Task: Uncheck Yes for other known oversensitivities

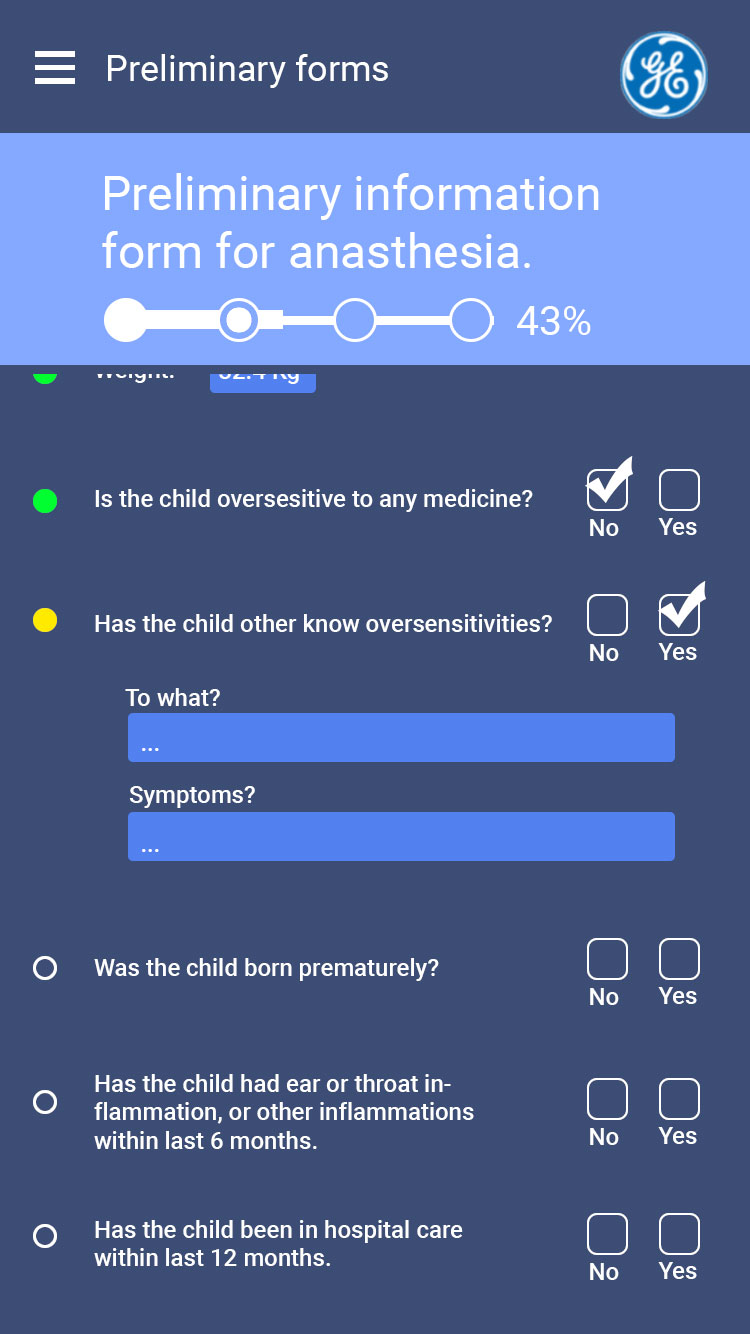Action: (679, 615)
